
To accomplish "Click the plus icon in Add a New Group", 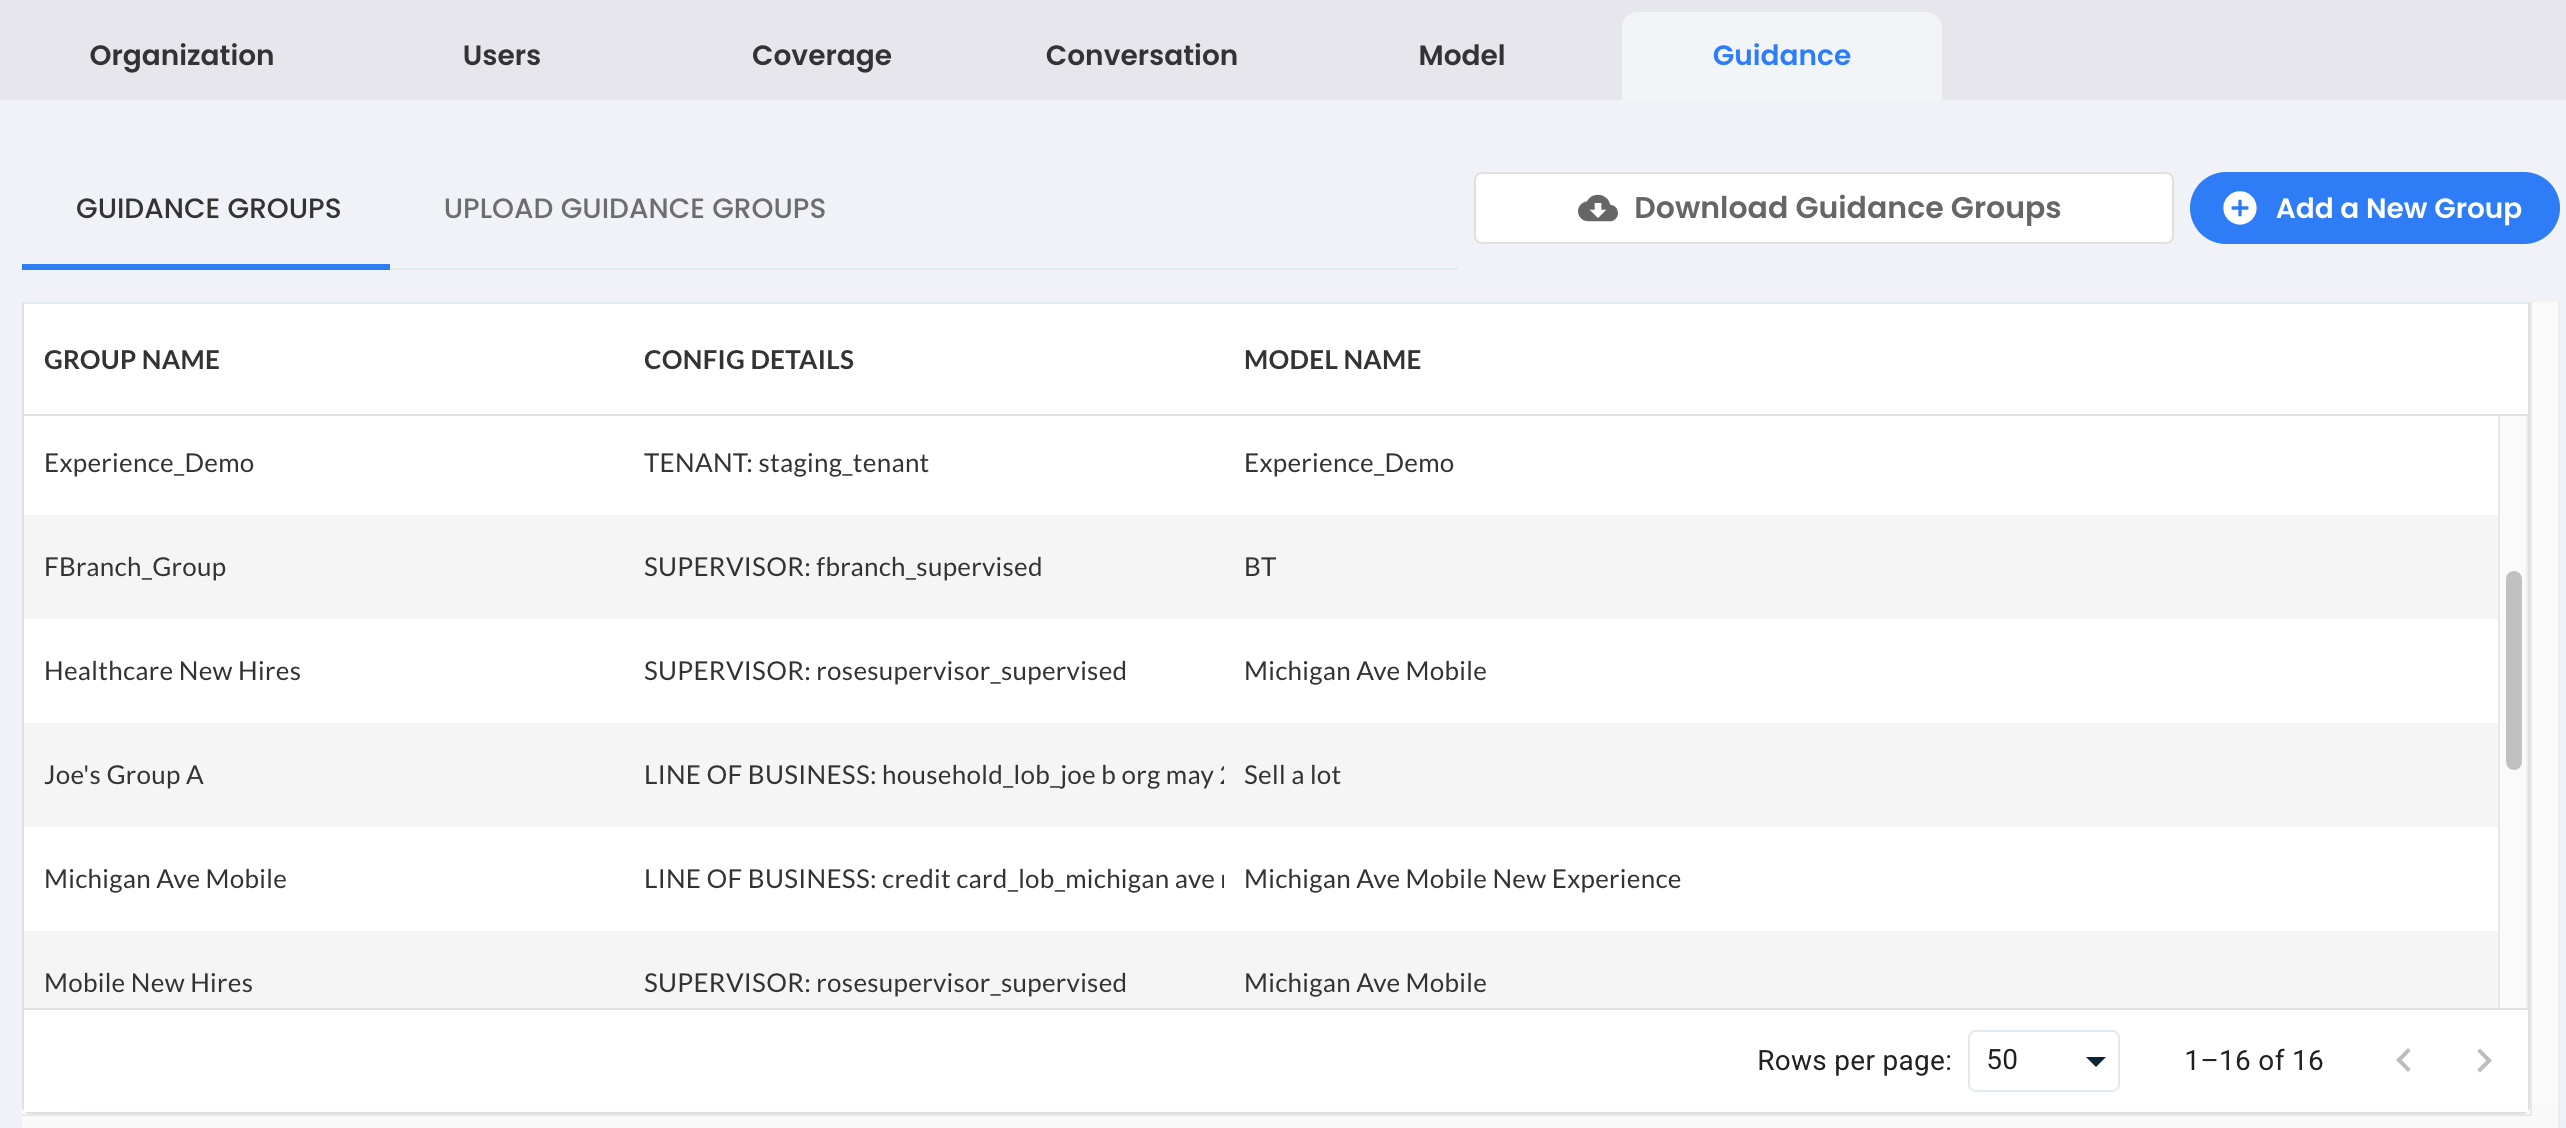I will pyautogui.click(x=2239, y=208).
